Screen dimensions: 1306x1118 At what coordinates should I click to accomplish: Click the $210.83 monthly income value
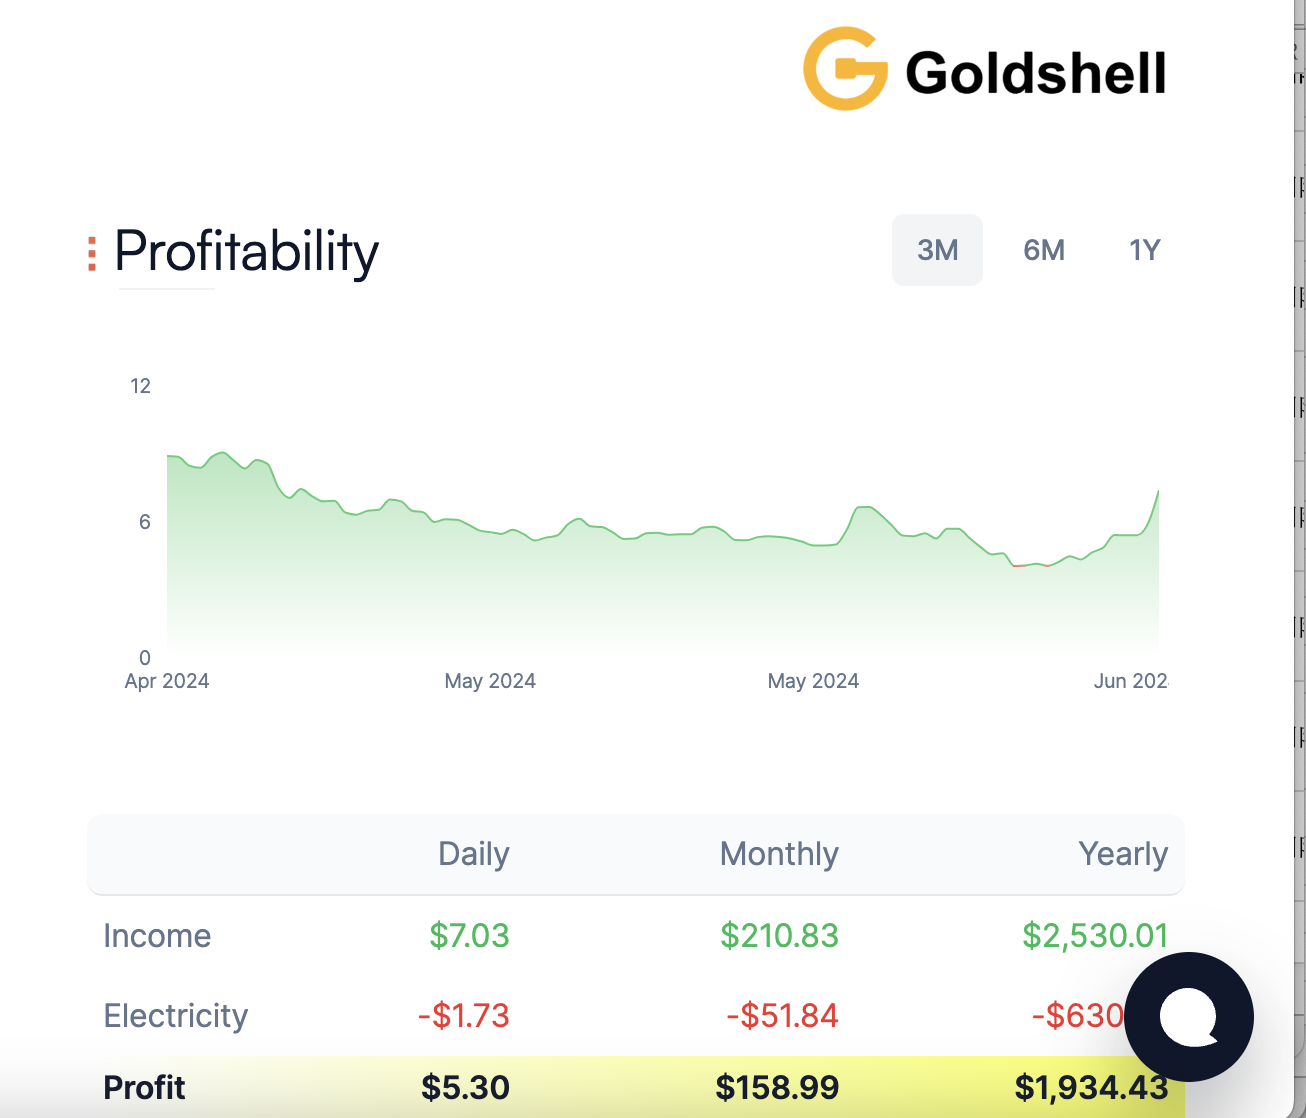pos(778,936)
